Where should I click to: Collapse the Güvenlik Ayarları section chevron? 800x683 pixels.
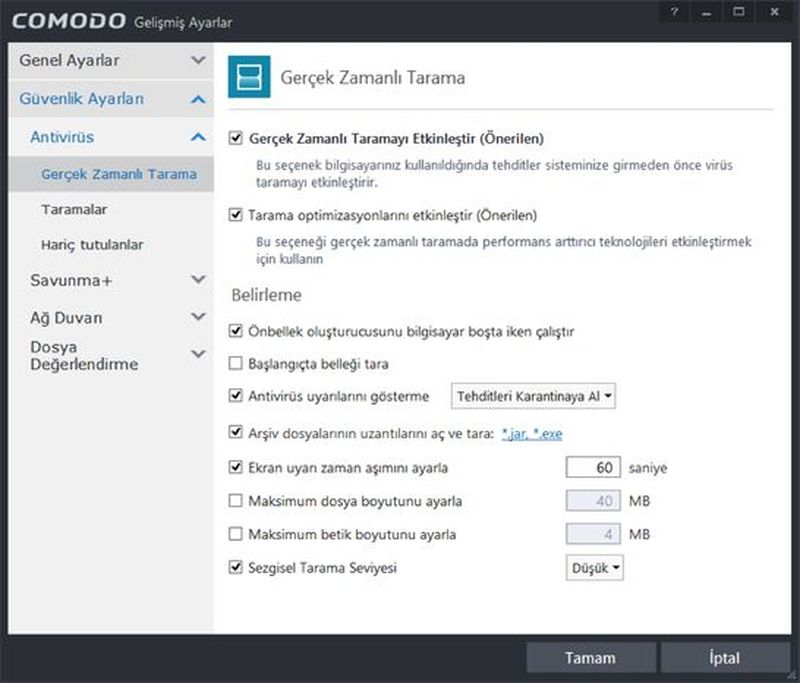198,99
